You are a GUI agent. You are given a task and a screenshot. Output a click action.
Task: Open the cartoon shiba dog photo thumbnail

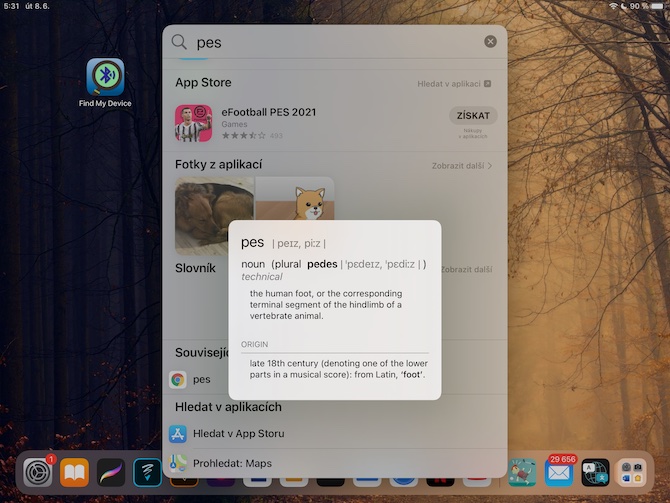[x=295, y=199]
